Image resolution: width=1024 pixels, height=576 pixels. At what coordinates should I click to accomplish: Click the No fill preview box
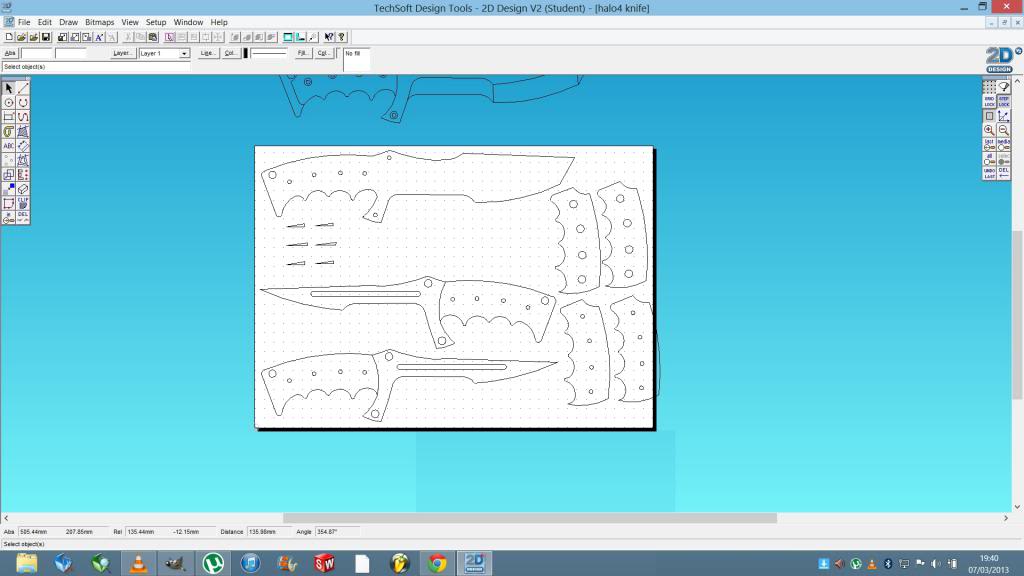point(357,59)
